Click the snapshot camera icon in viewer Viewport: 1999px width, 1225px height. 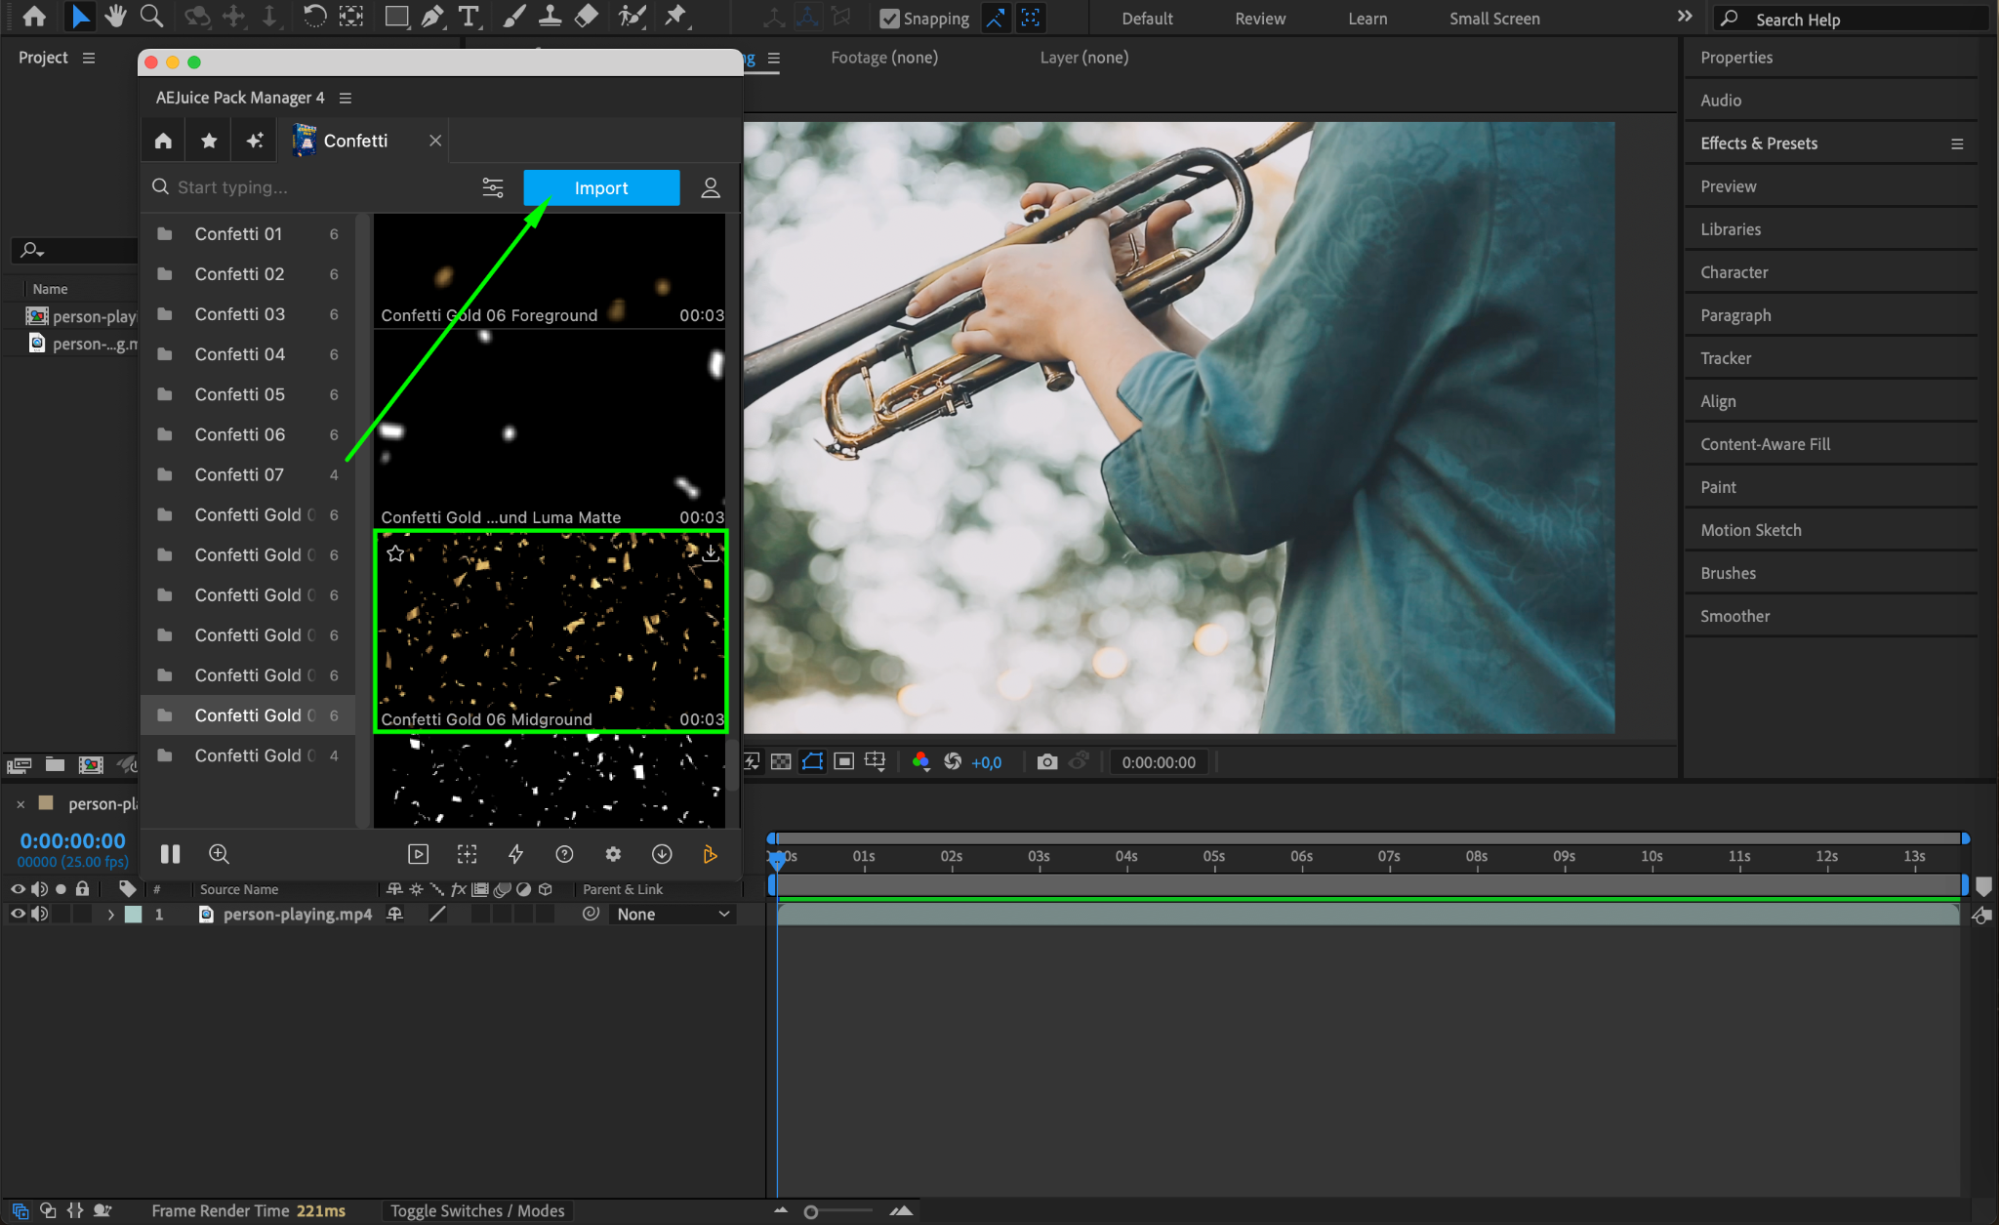[x=1047, y=762]
